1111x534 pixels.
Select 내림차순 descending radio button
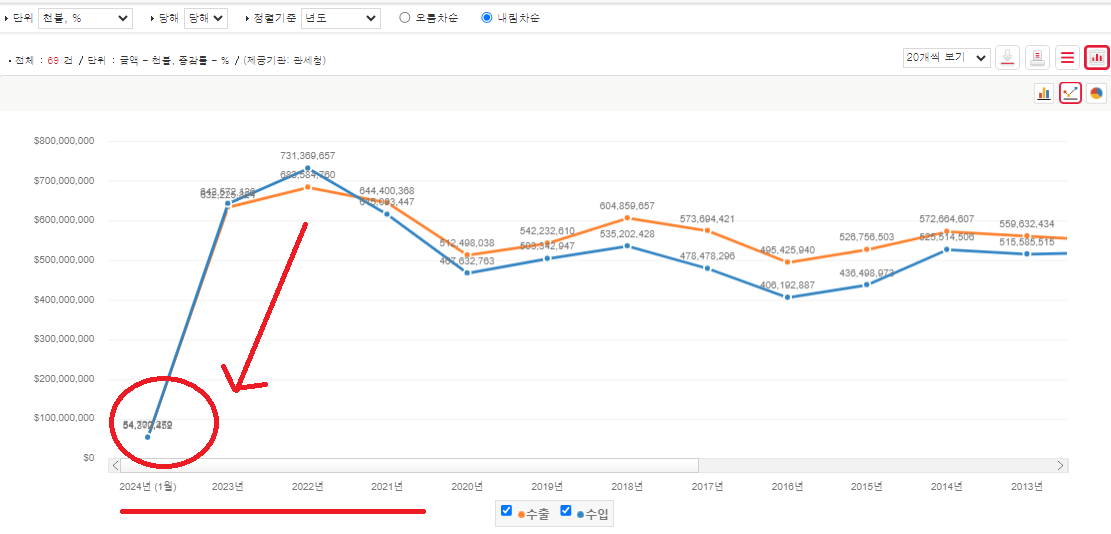coord(487,18)
